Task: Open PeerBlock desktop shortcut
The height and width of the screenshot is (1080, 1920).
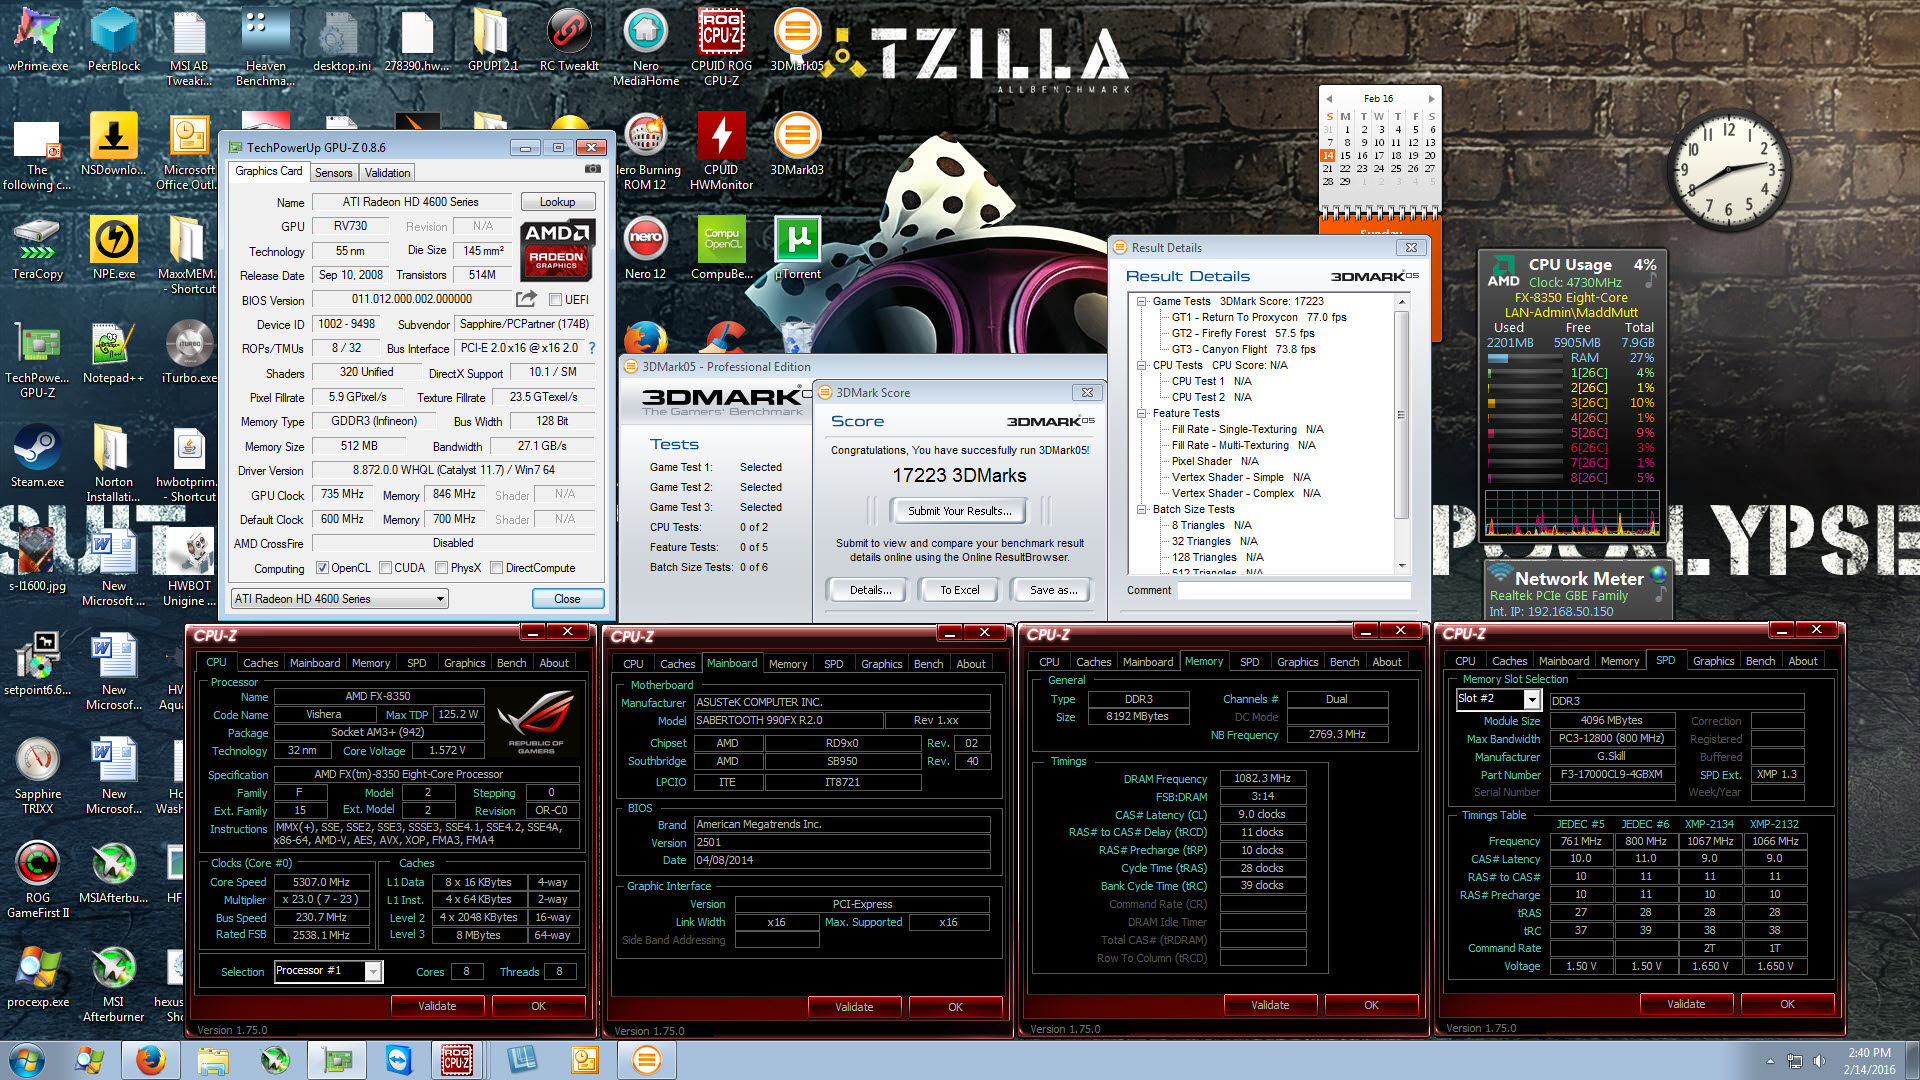Action: pos(114,40)
